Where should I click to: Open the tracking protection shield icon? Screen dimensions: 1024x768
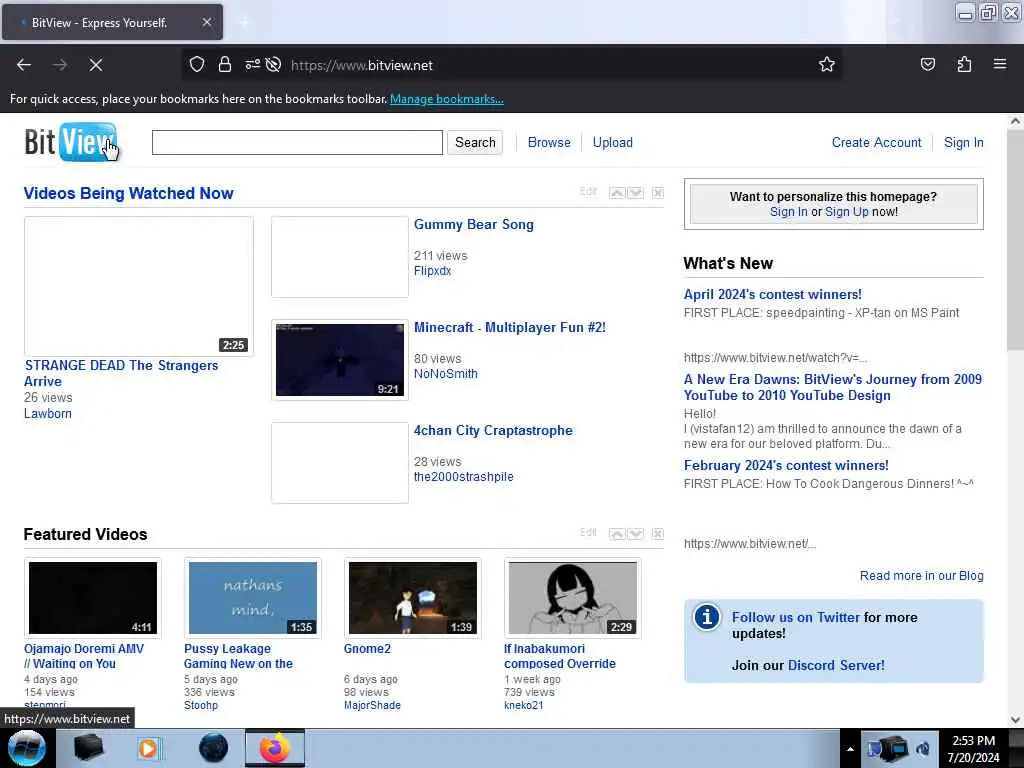pyautogui.click(x=197, y=65)
